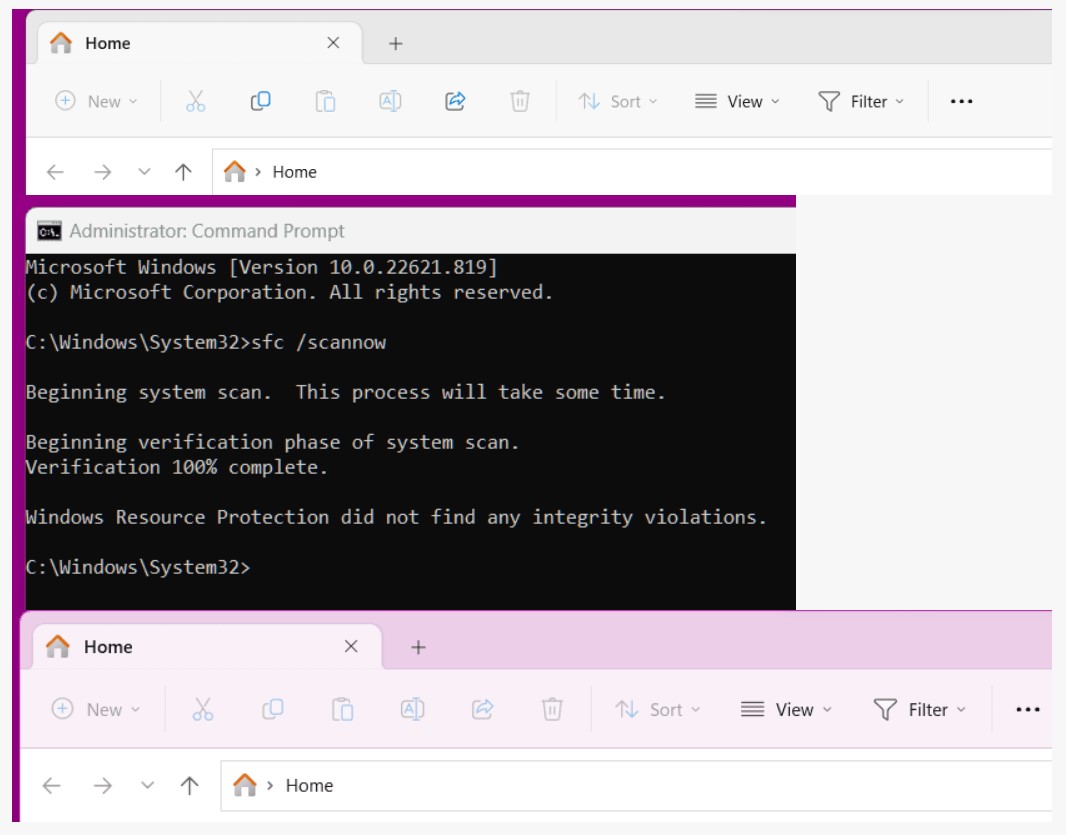Click the Command Prompt title bar icon

click(49, 231)
